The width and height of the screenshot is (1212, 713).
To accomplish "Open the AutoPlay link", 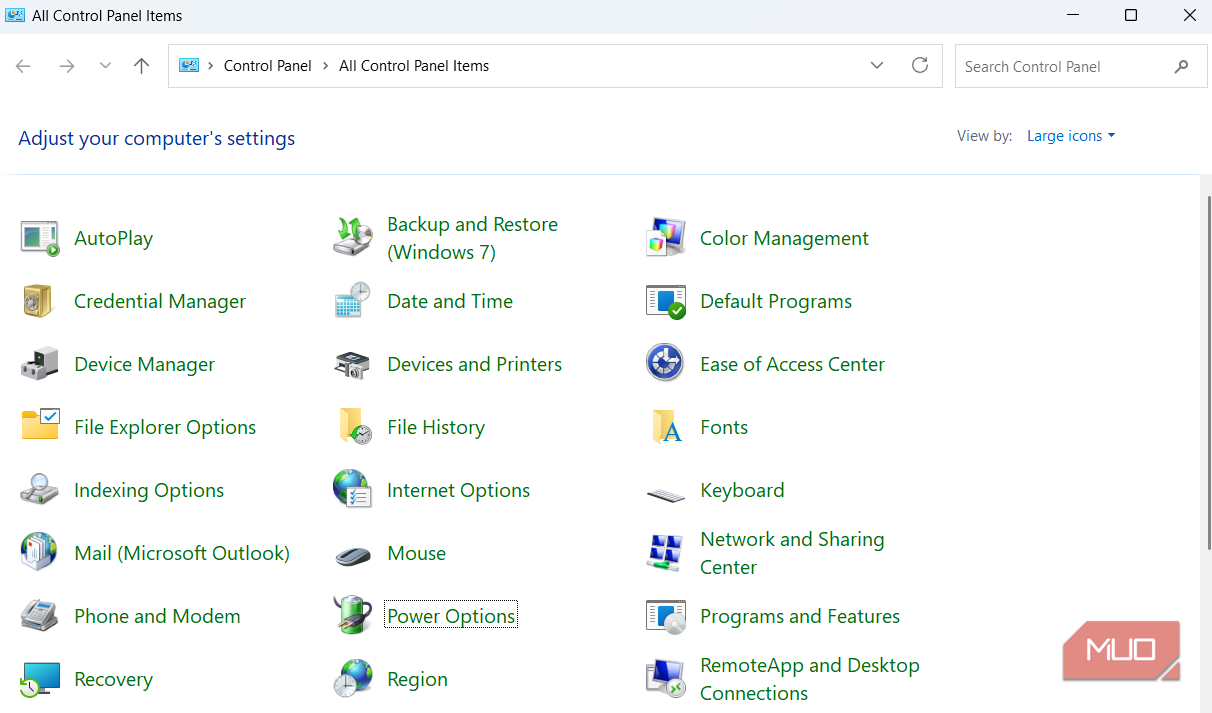I will pyautogui.click(x=114, y=238).
